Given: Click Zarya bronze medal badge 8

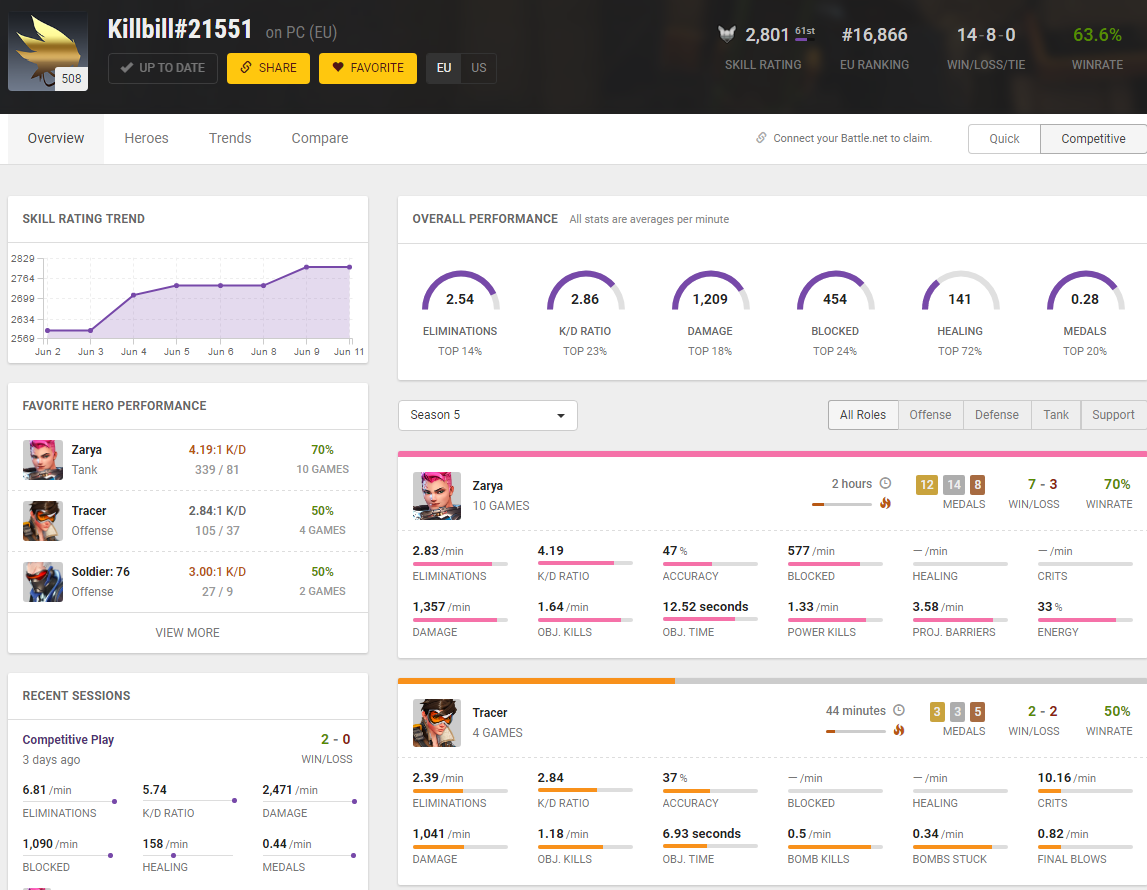Looking at the screenshot, I should coord(977,484).
